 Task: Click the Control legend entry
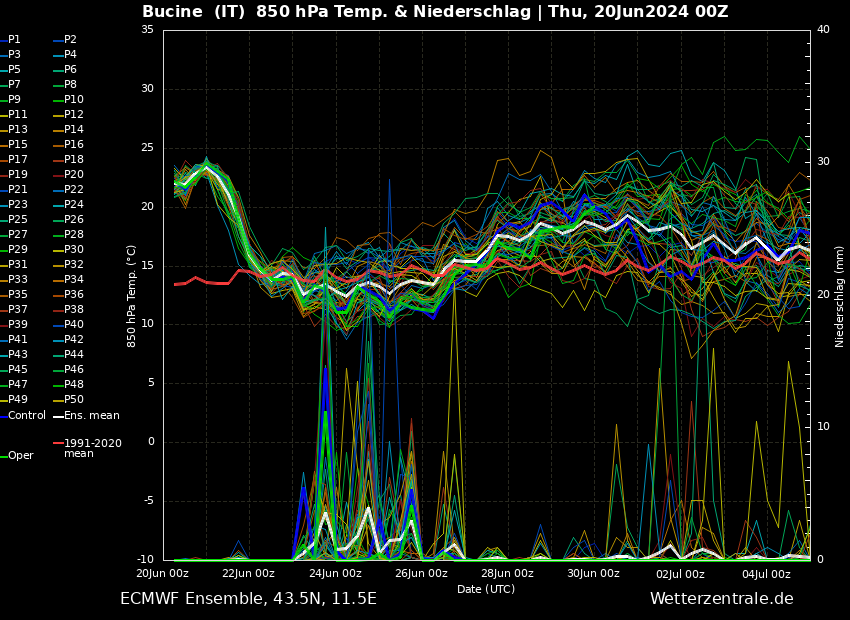[23, 416]
